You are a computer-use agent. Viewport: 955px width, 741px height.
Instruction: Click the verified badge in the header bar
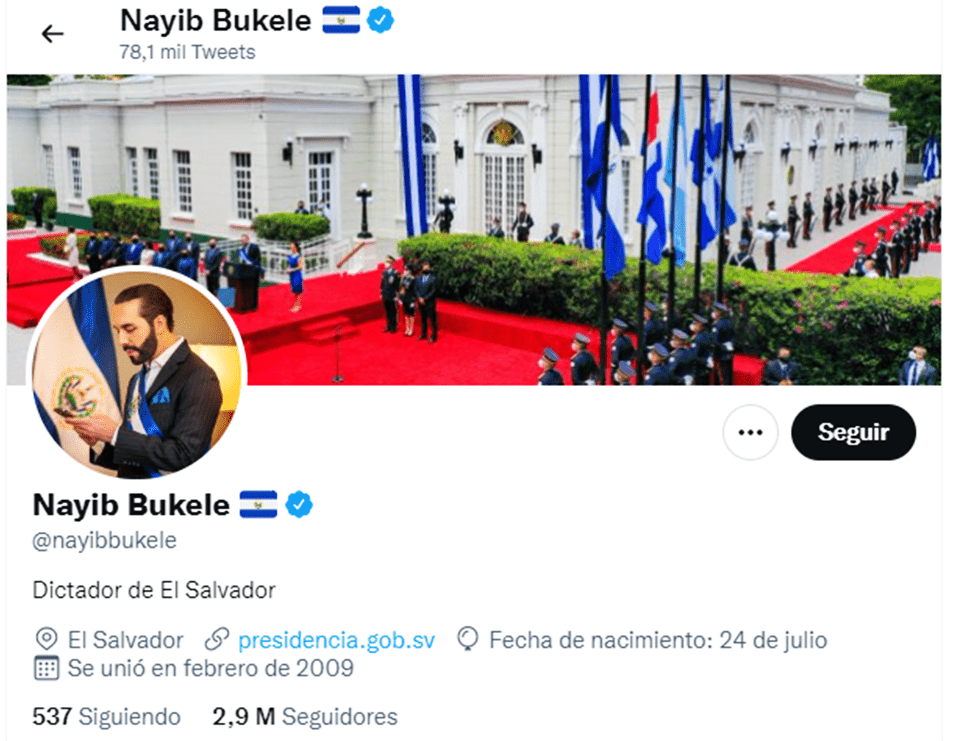tap(380, 20)
